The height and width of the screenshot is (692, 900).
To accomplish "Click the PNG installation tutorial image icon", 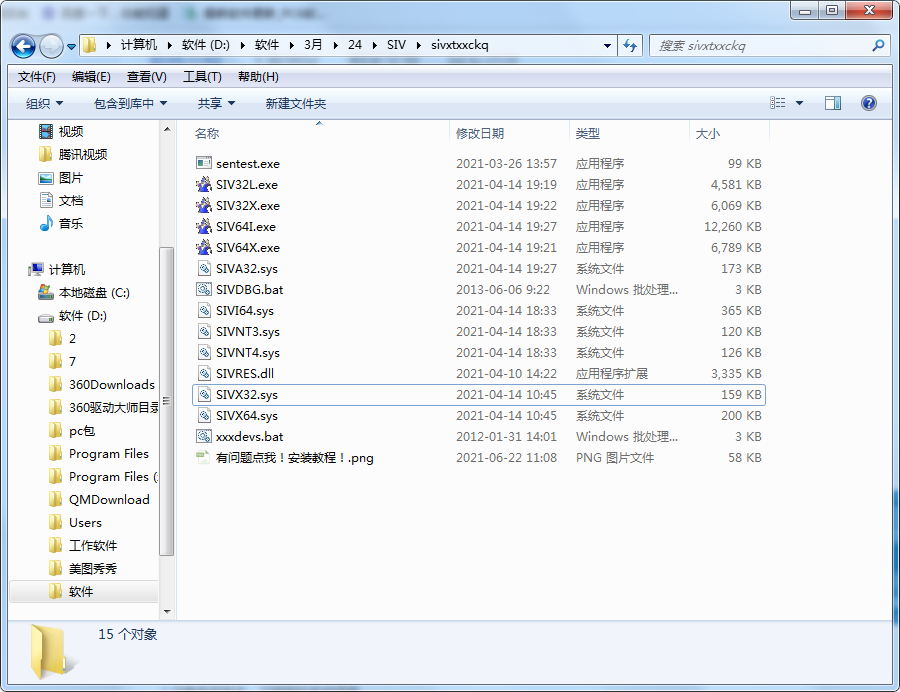I will (204, 458).
